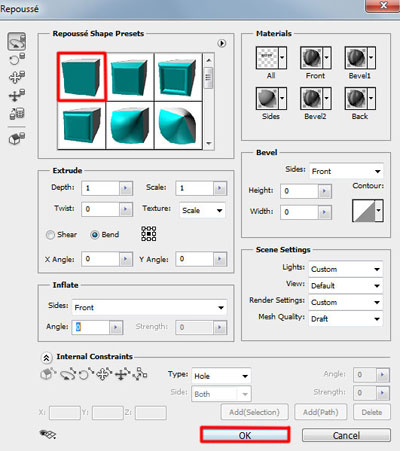Open the Back material picker
The image size is (400, 451).
360,98
